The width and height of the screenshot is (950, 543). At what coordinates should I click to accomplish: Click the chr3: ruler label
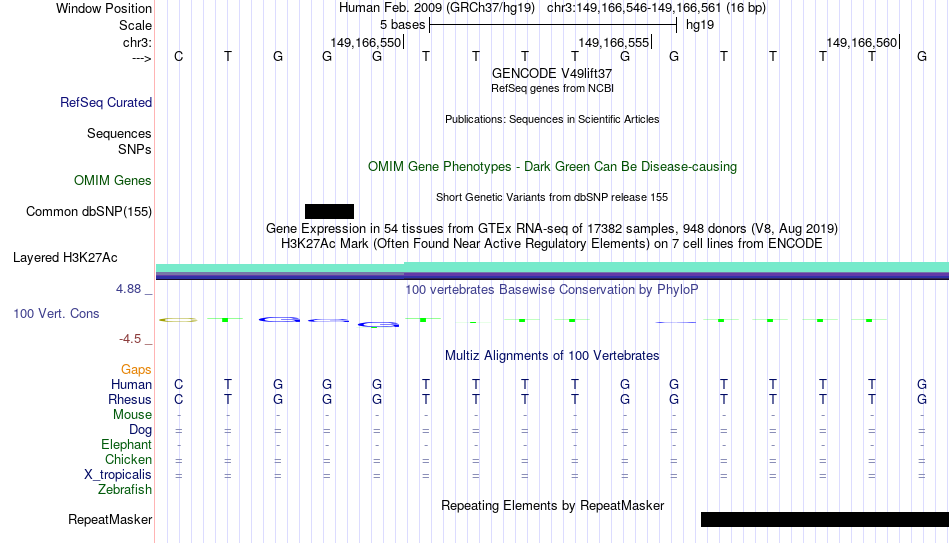point(138,42)
